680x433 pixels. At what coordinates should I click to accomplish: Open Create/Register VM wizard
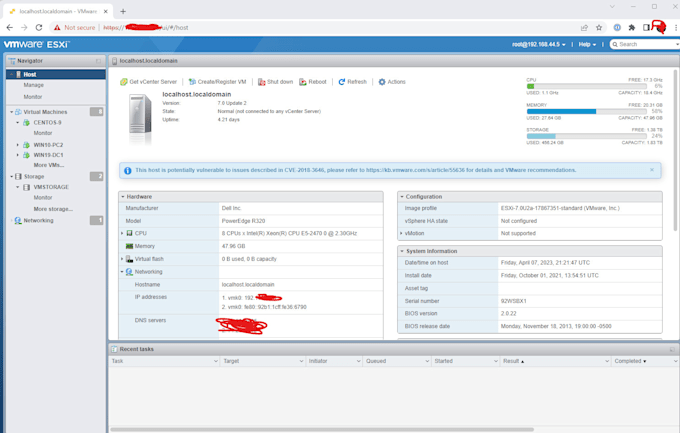pos(217,82)
